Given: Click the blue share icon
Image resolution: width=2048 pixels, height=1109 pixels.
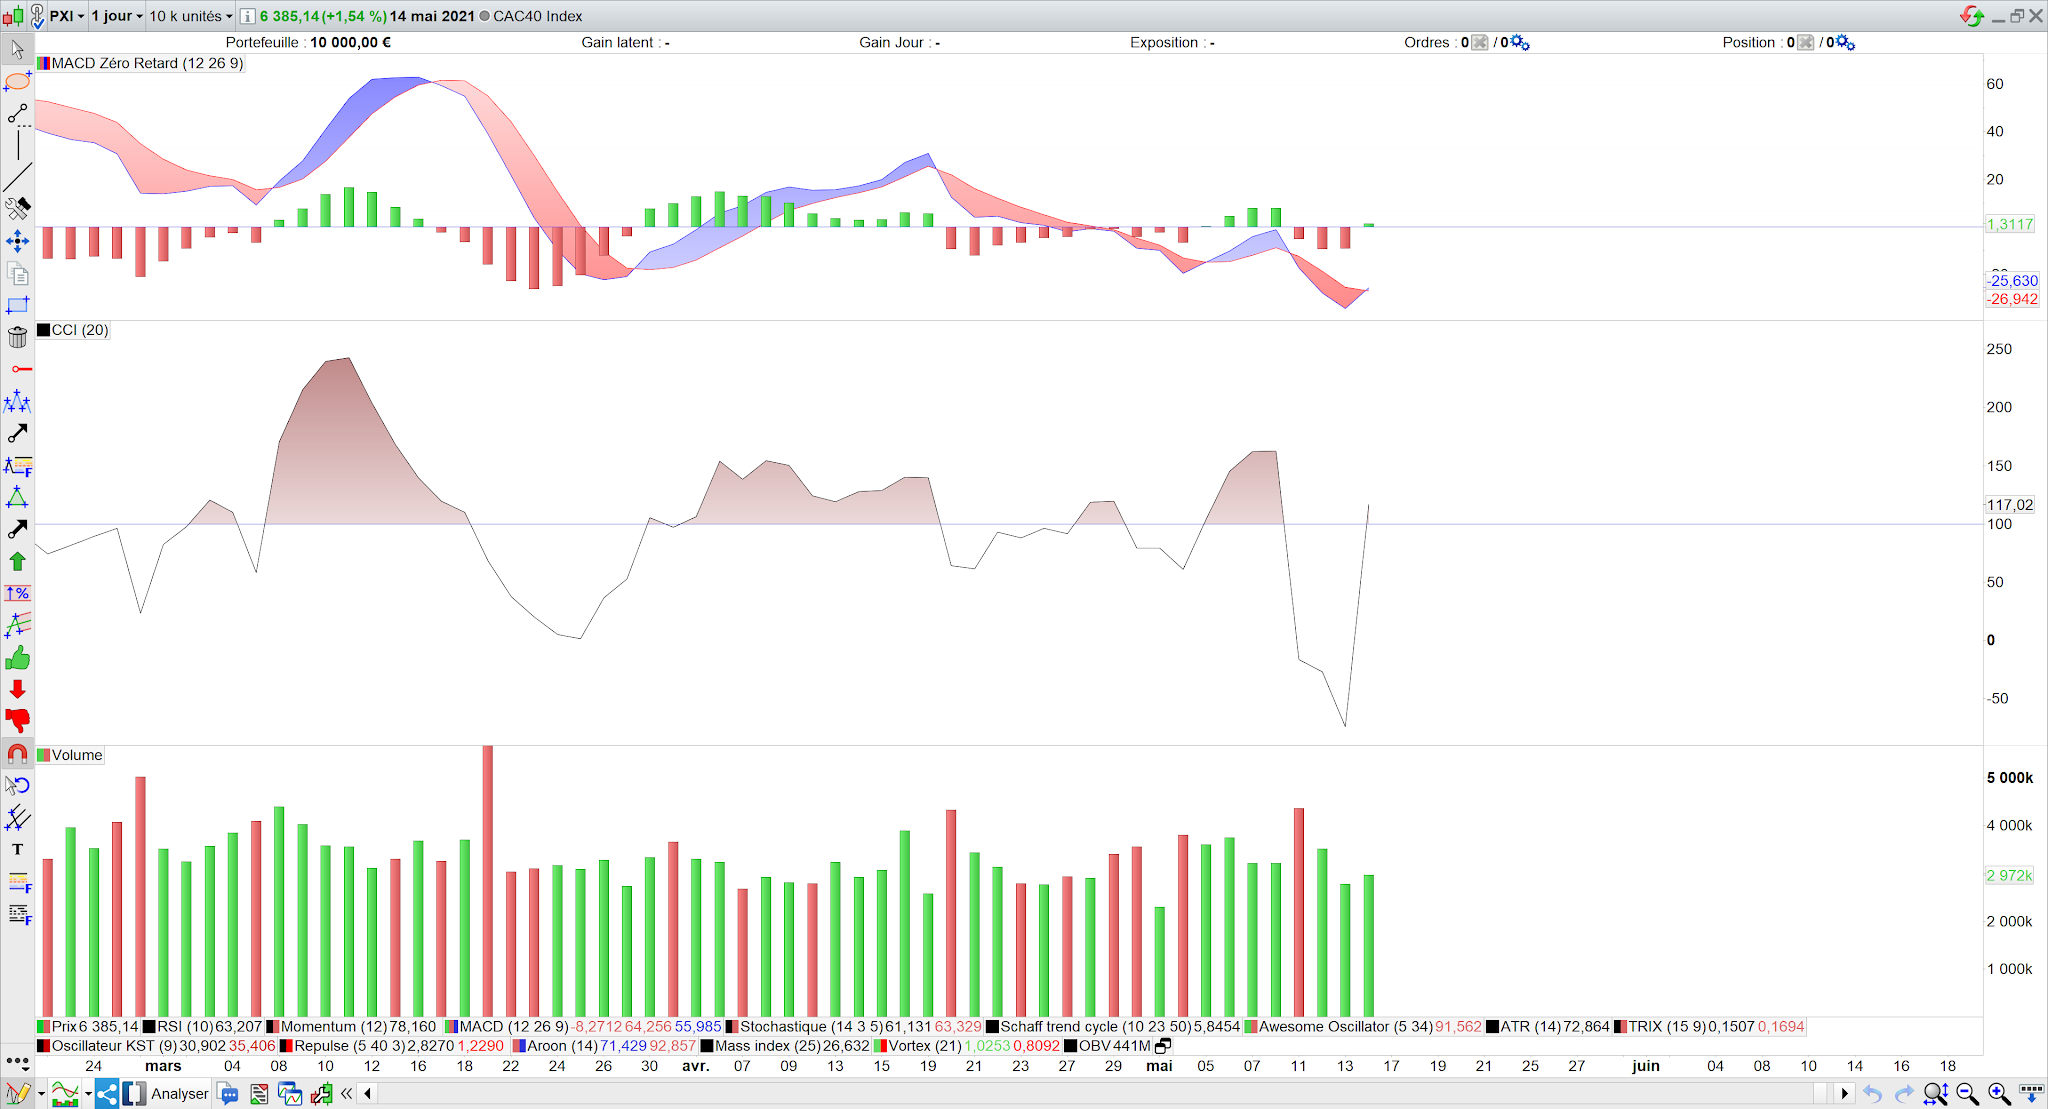Looking at the screenshot, I should click(107, 1094).
